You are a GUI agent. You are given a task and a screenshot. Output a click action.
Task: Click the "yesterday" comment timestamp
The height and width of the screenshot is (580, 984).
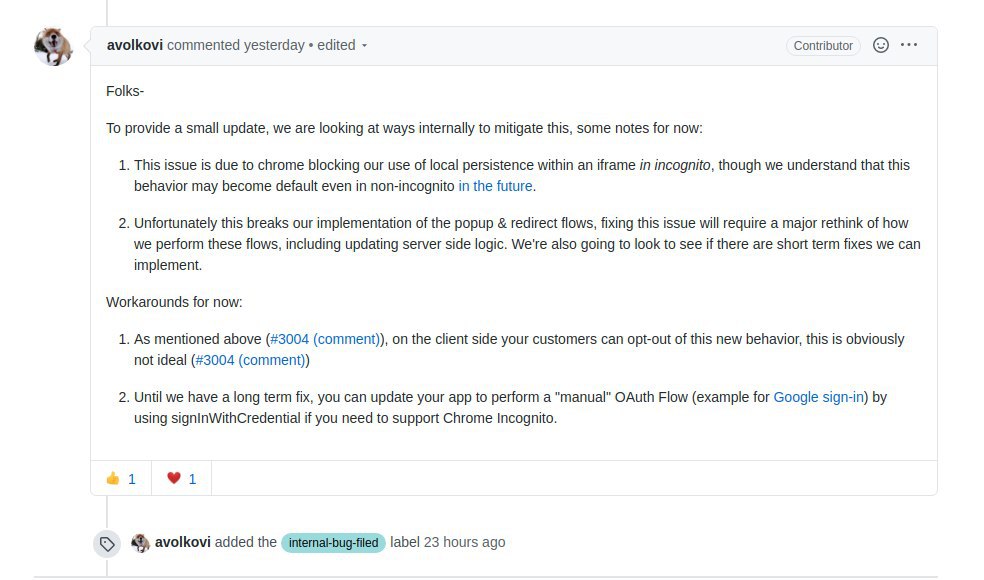pyautogui.click(x=274, y=45)
